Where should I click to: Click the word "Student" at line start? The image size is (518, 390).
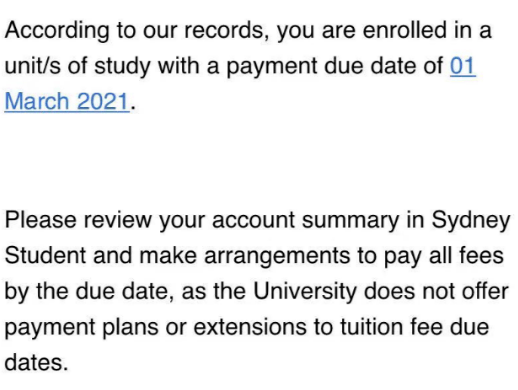[46, 256]
